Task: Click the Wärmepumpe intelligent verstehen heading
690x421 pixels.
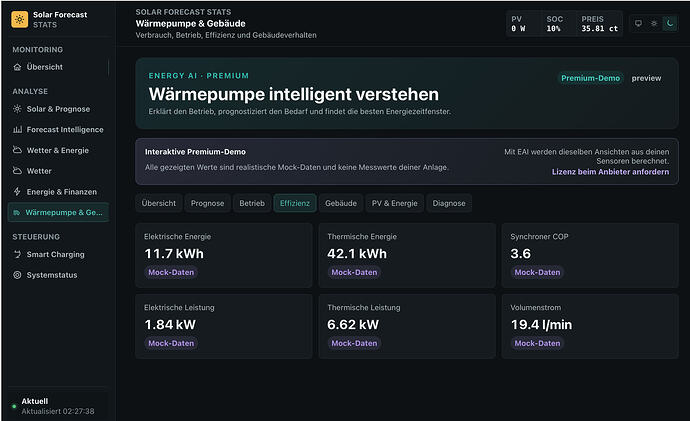Action: coord(294,94)
